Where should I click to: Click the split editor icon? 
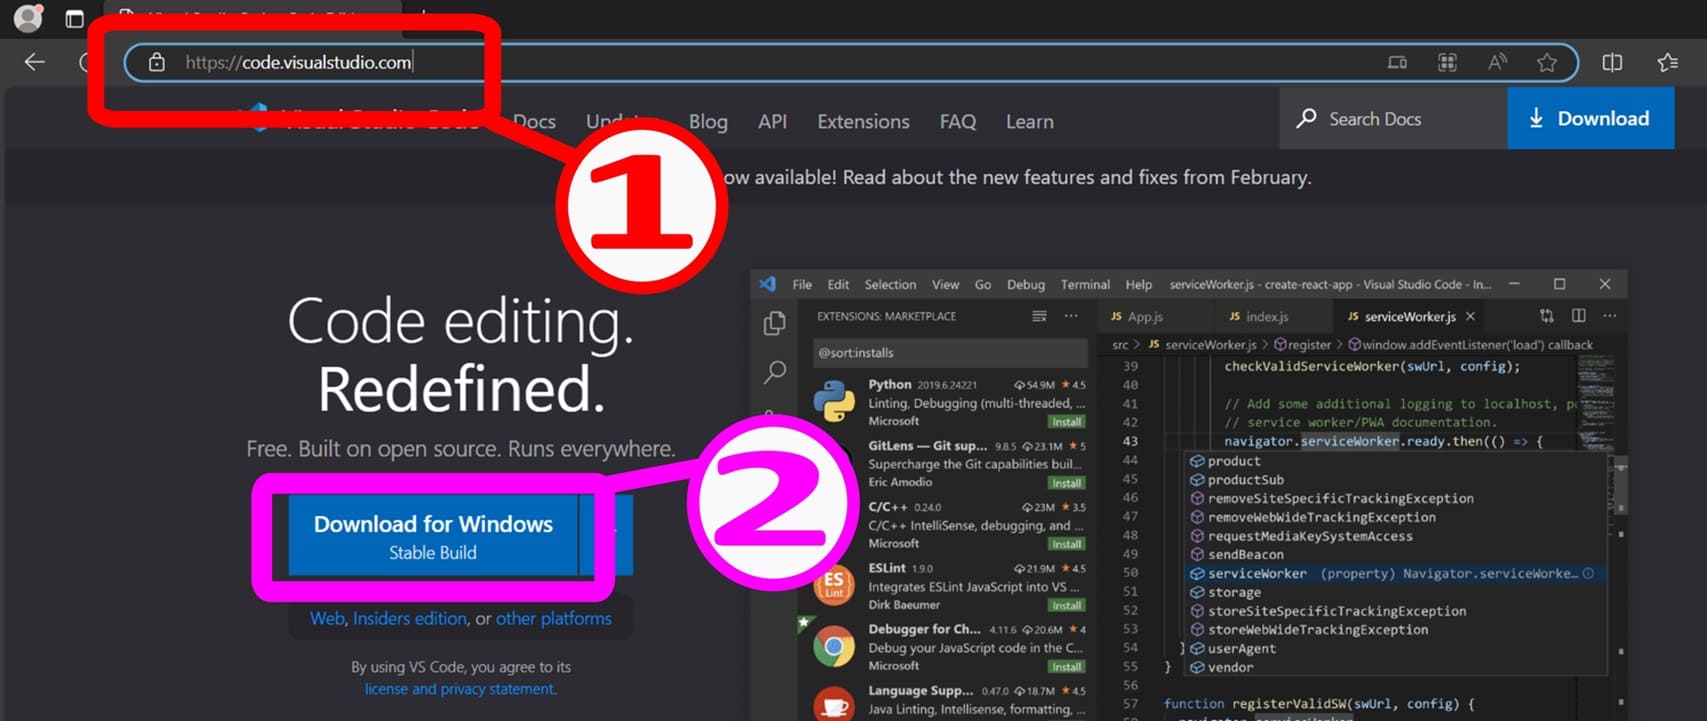tap(1578, 315)
